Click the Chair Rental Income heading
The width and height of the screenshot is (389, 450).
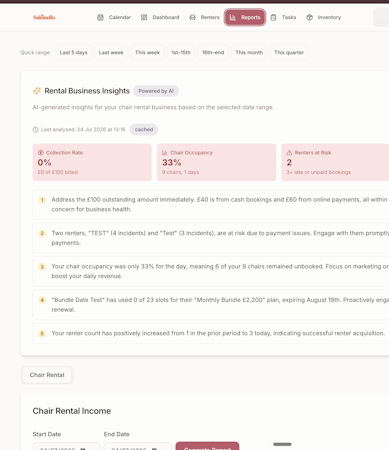pos(72,411)
